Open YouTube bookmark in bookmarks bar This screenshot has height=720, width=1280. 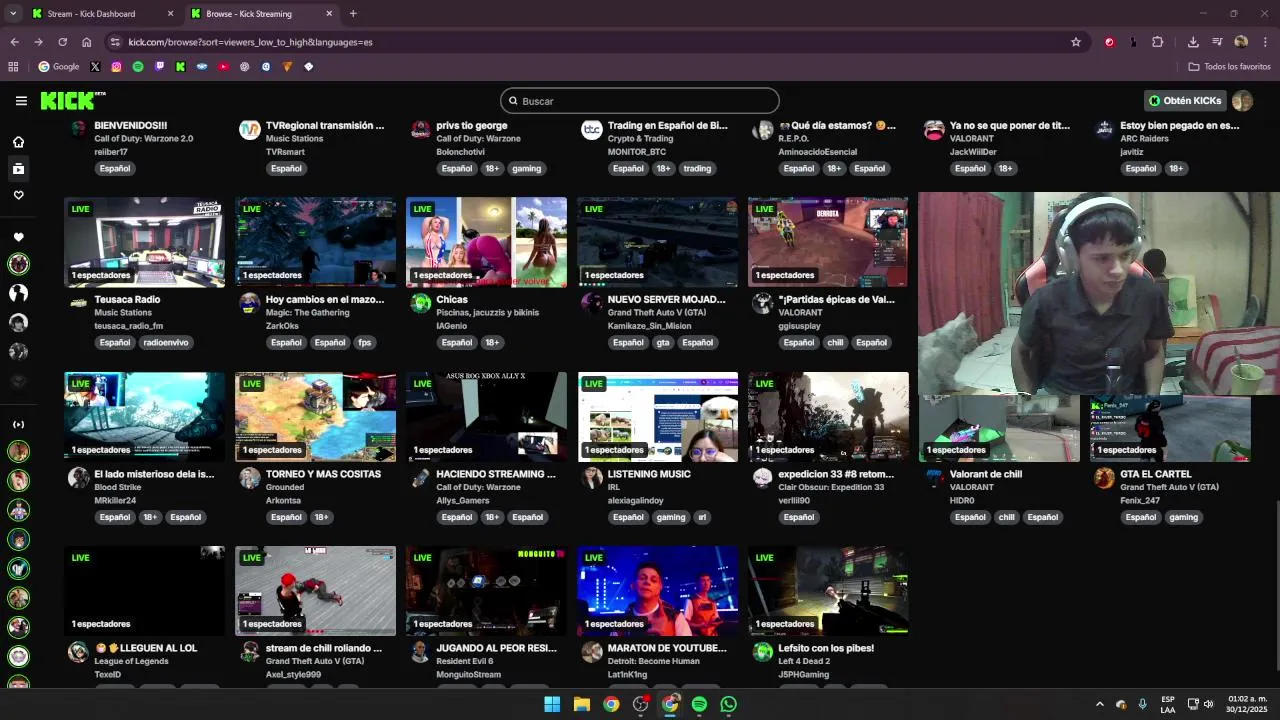point(223,67)
